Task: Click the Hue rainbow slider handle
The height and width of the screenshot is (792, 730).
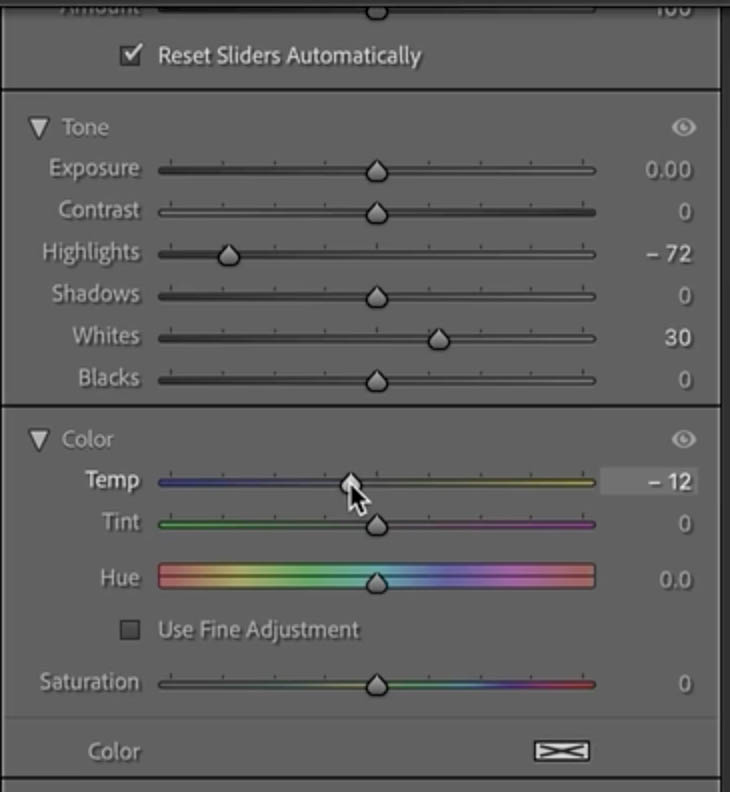Action: pyautogui.click(x=376, y=583)
